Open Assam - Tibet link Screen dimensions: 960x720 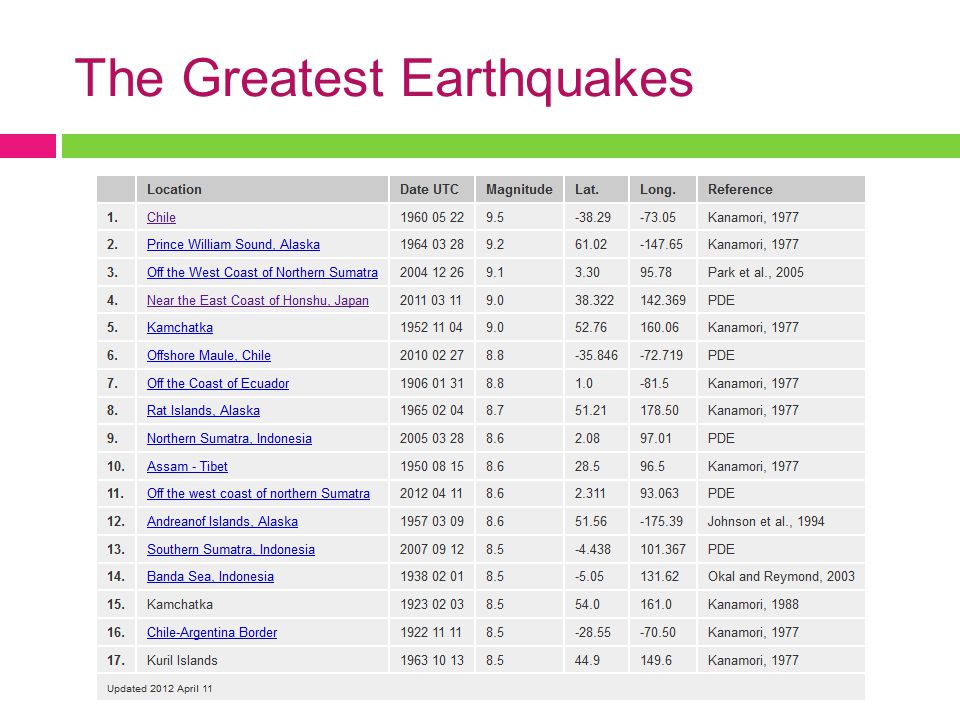[x=187, y=467]
